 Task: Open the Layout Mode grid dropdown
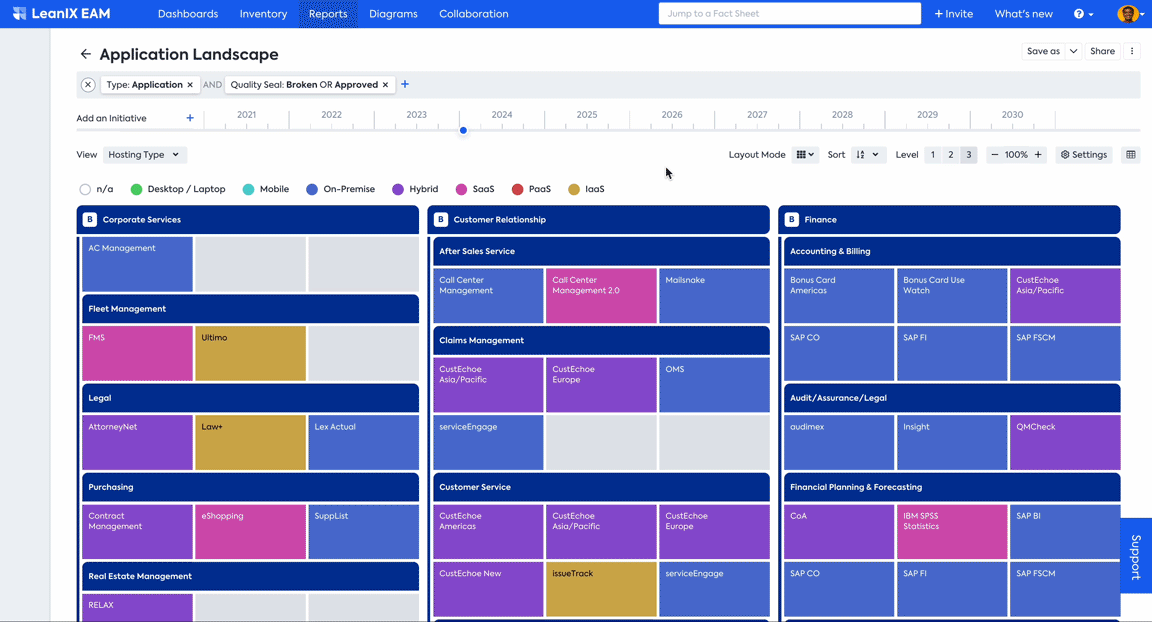(x=805, y=155)
